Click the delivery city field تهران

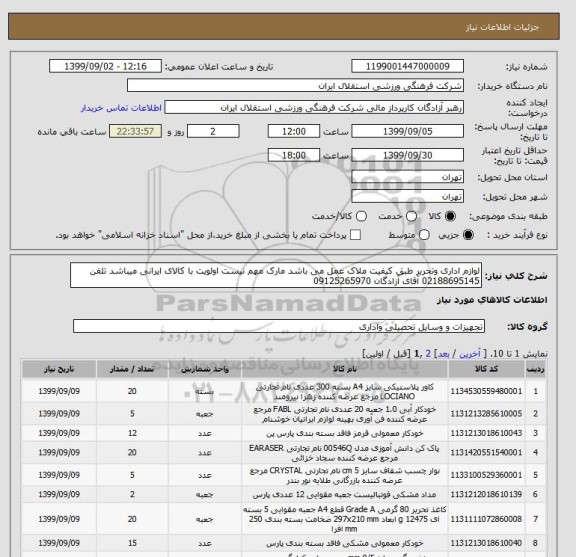point(407,197)
